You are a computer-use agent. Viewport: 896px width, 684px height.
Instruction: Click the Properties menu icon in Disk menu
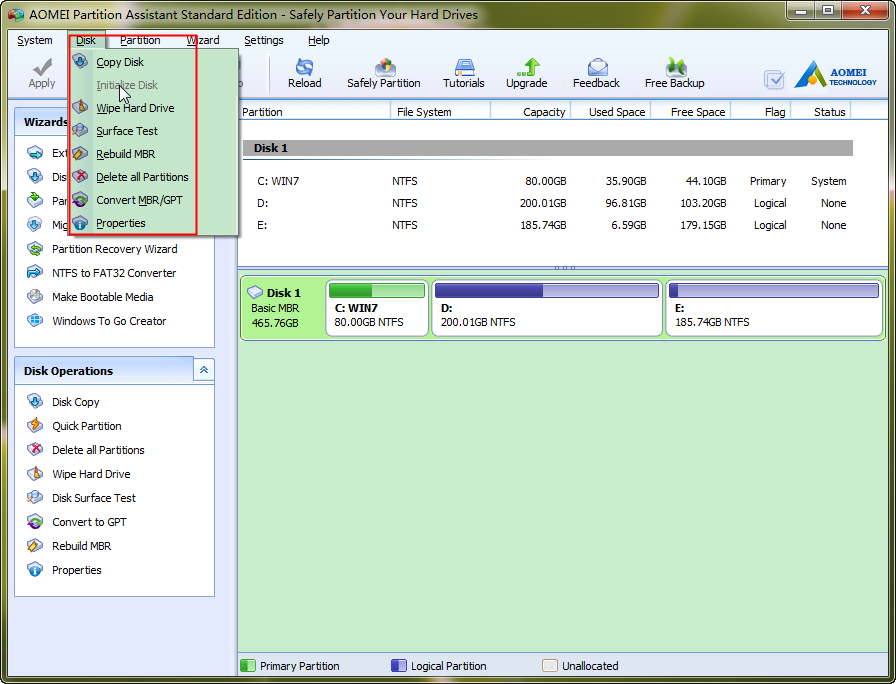(81, 222)
